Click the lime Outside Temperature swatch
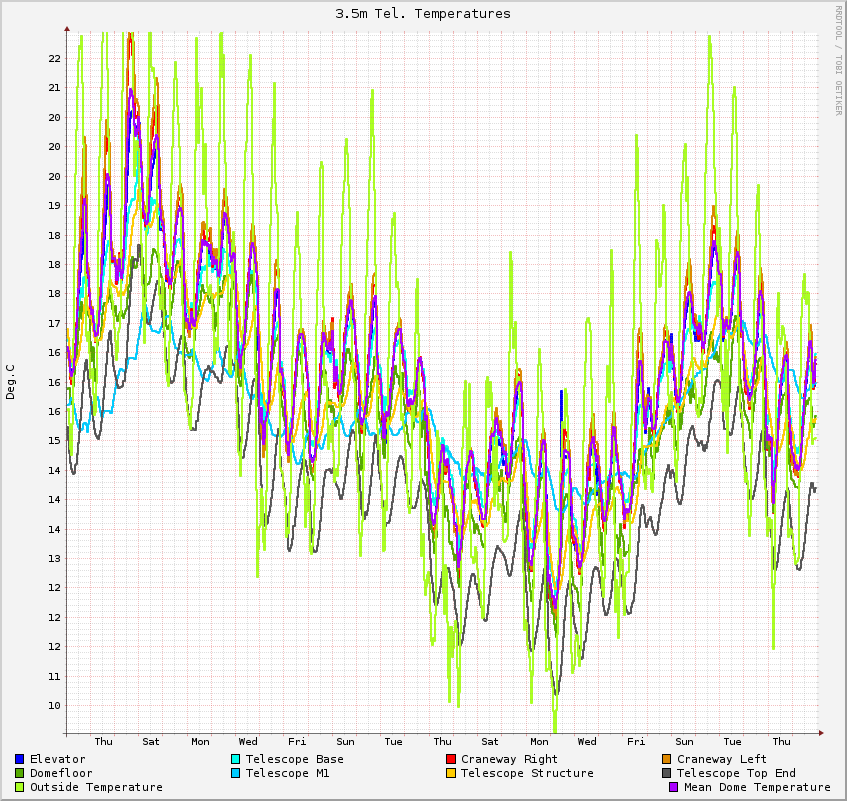 pyautogui.click(x=20, y=787)
